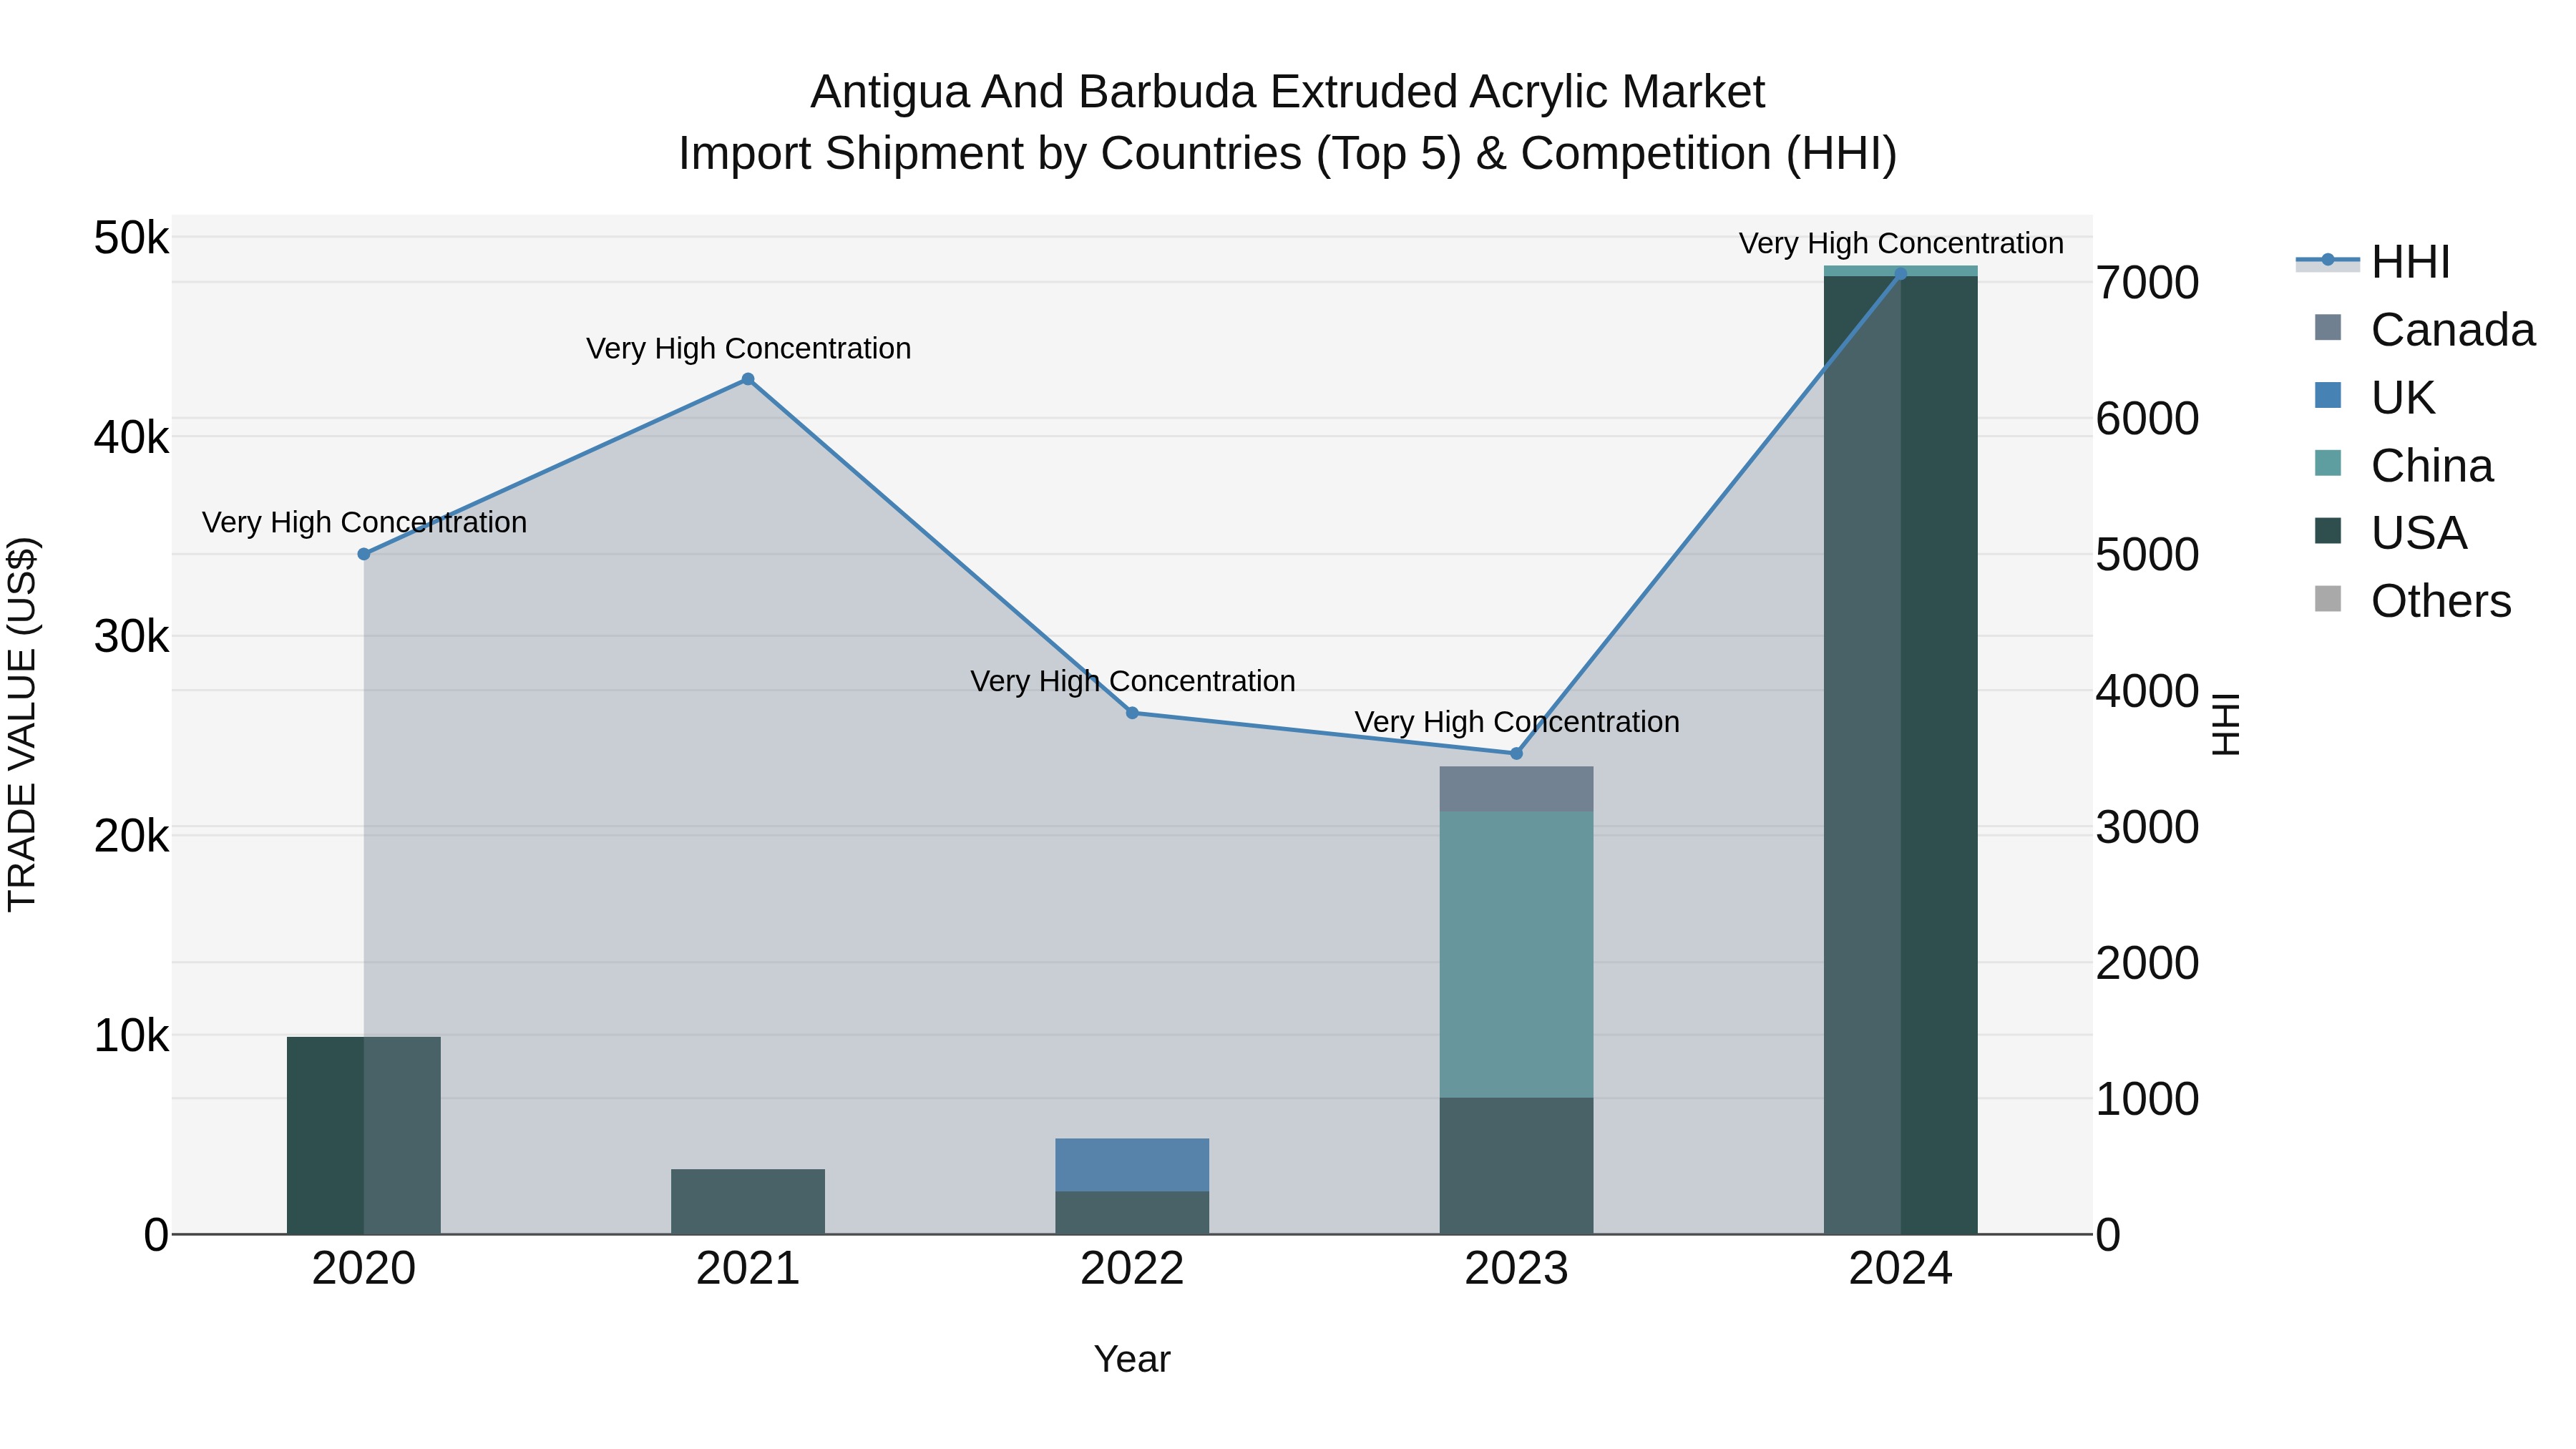This screenshot has width=2576, height=1449.
Task: Select the 2024 HHI data point
Action: coord(1901,273)
